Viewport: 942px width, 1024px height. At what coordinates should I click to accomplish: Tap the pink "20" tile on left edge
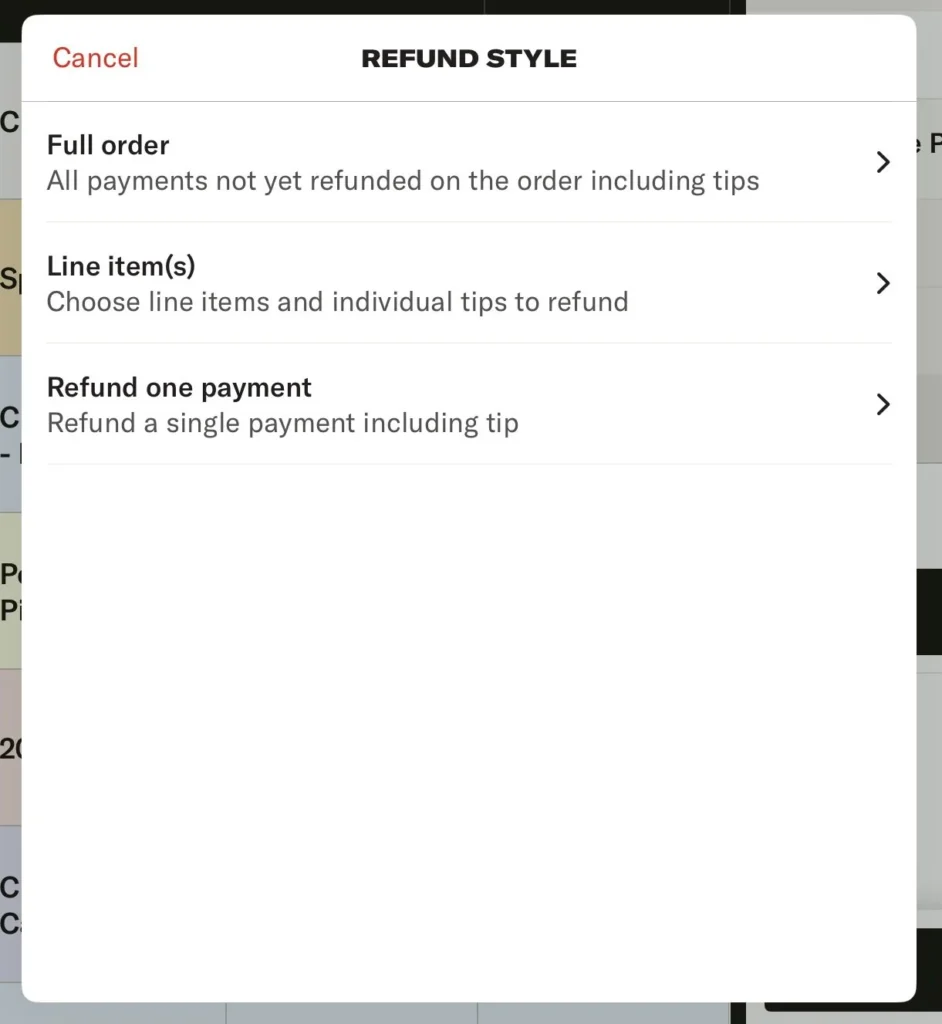click(x=10, y=747)
